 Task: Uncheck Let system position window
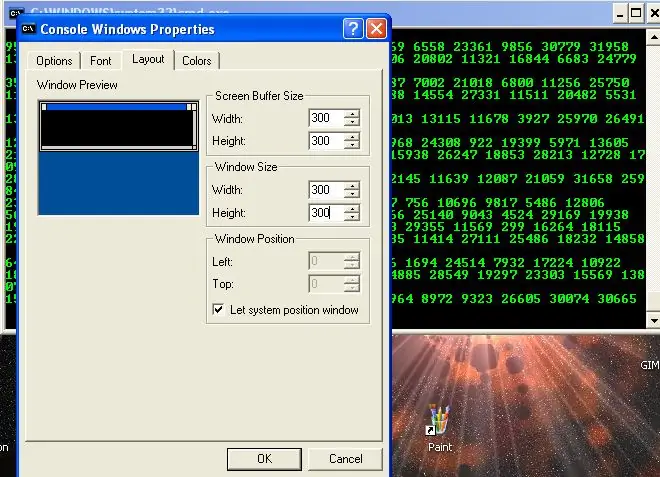218,309
